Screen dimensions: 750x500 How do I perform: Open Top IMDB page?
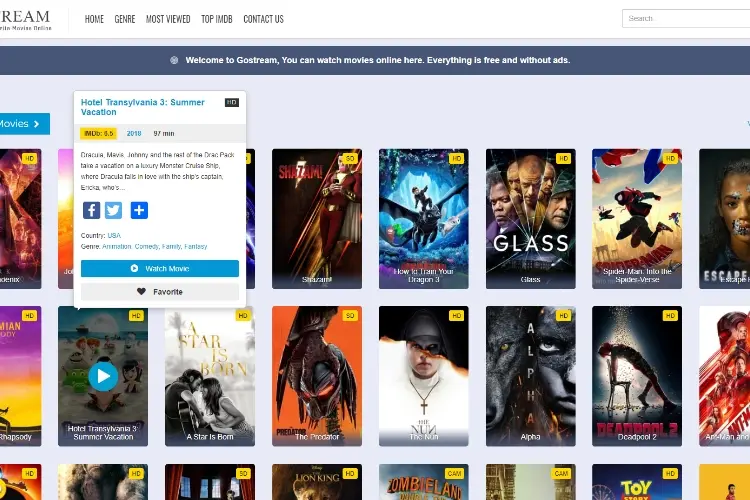[217, 19]
